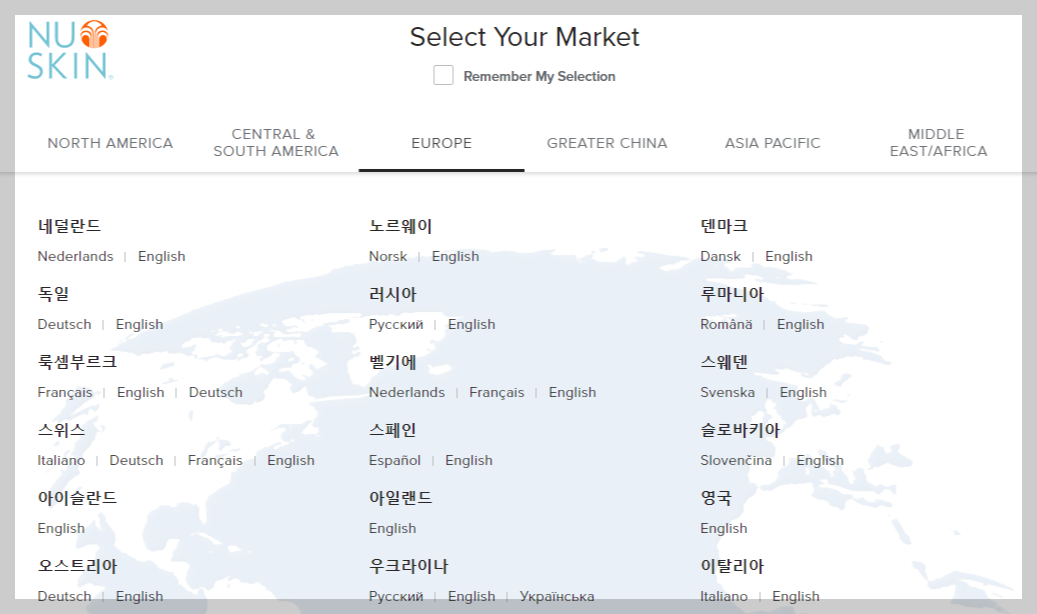Choose English under 스웨덴
Viewport: 1037px width, 614px height.
click(x=803, y=392)
